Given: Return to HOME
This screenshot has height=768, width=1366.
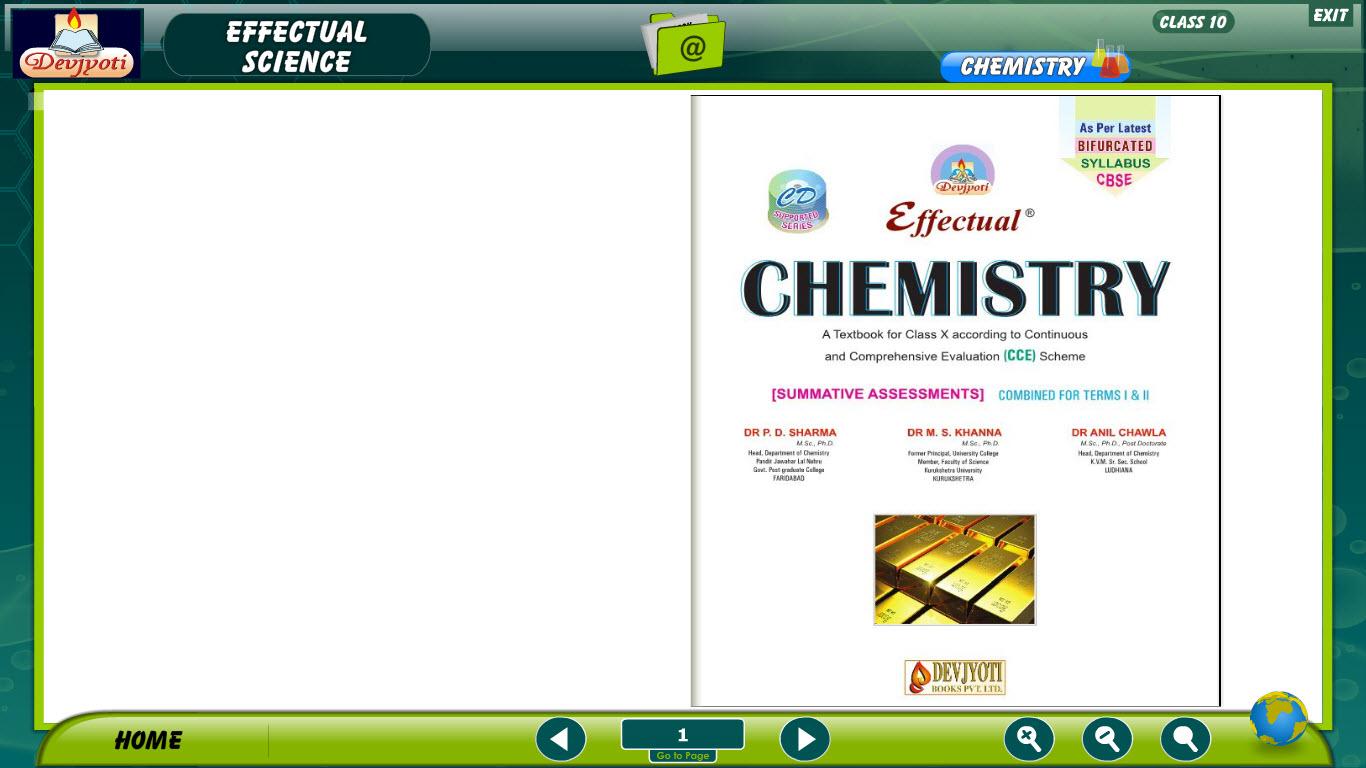Looking at the screenshot, I should [148, 740].
